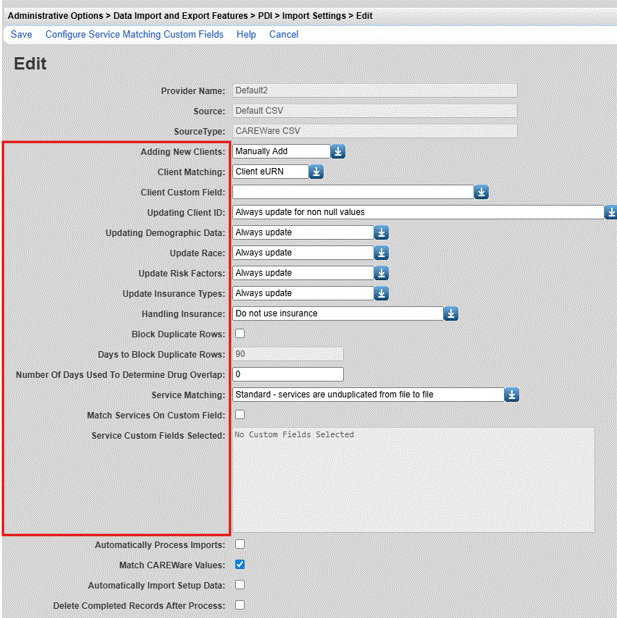Click the 'Handling Insurance:' label

pos(183,314)
